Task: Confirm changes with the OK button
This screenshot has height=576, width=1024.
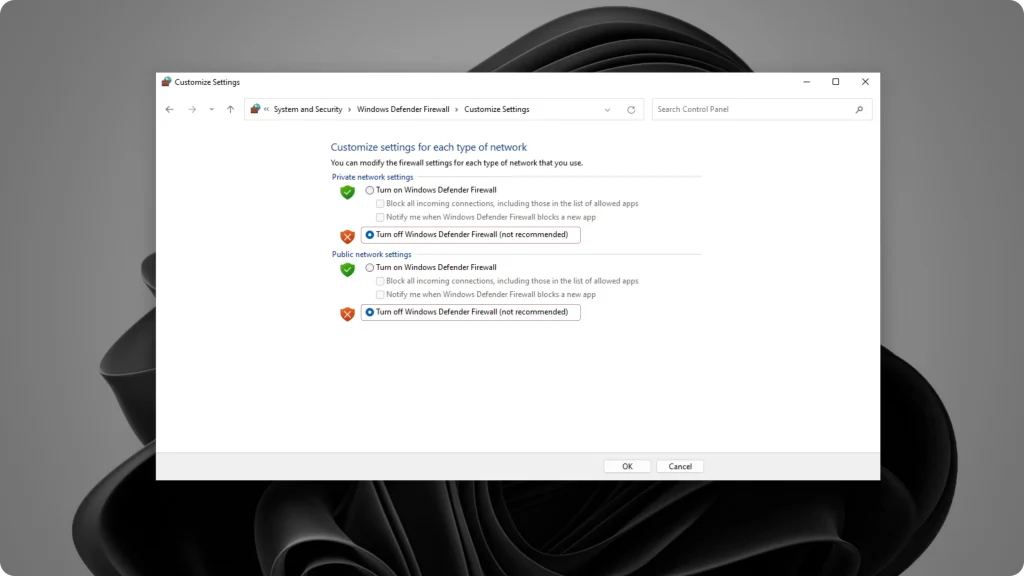Action: click(627, 466)
